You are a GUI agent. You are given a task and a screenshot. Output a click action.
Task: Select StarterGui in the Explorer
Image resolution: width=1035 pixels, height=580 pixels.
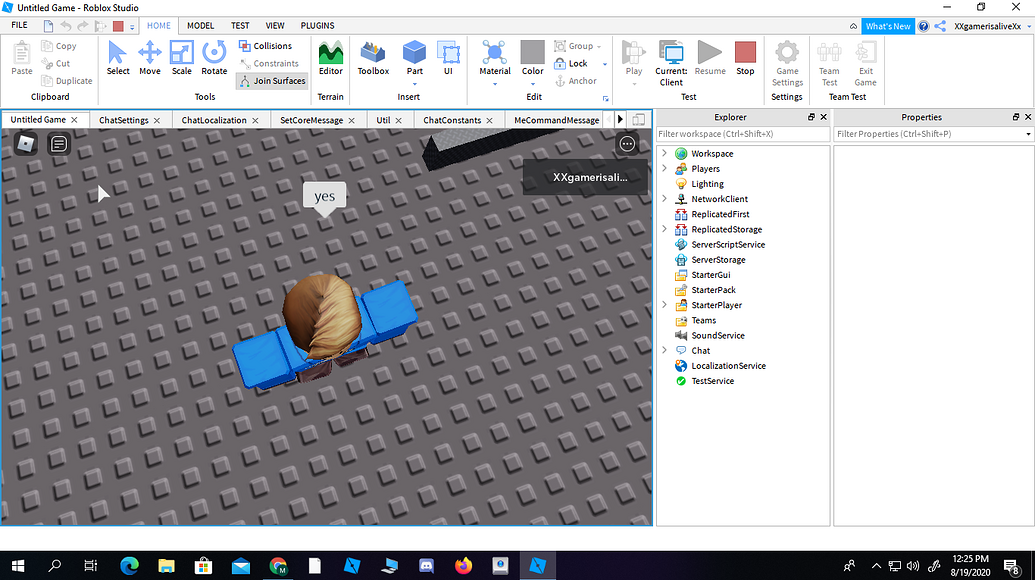click(x=711, y=274)
